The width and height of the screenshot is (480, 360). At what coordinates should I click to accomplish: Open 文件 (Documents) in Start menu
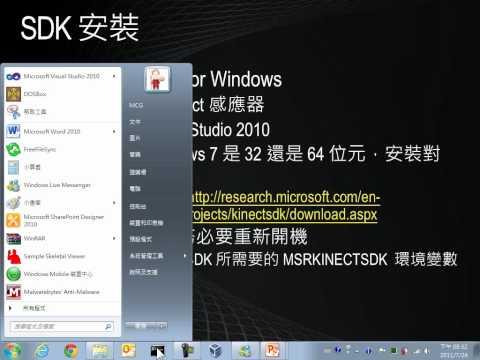click(x=135, y=122)
